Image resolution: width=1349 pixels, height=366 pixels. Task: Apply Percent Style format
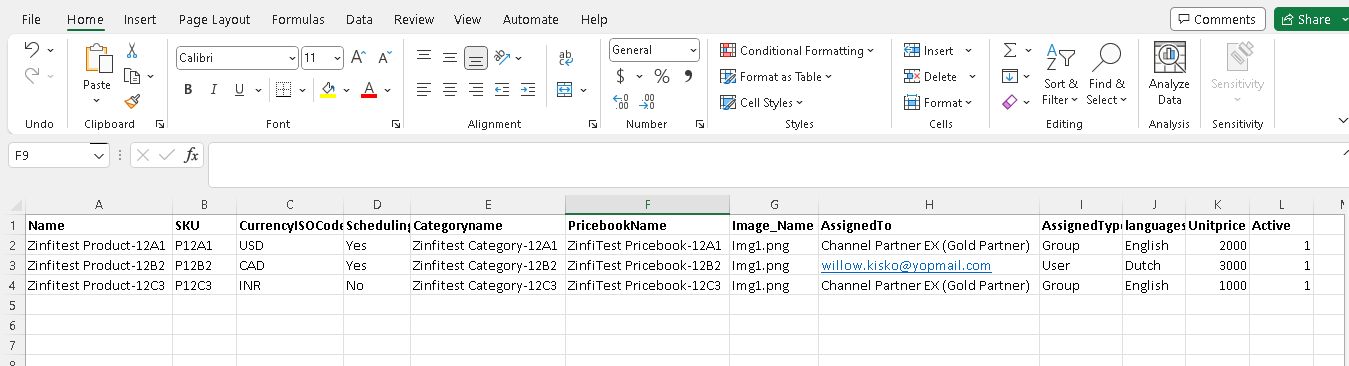[x=662, y=76]
